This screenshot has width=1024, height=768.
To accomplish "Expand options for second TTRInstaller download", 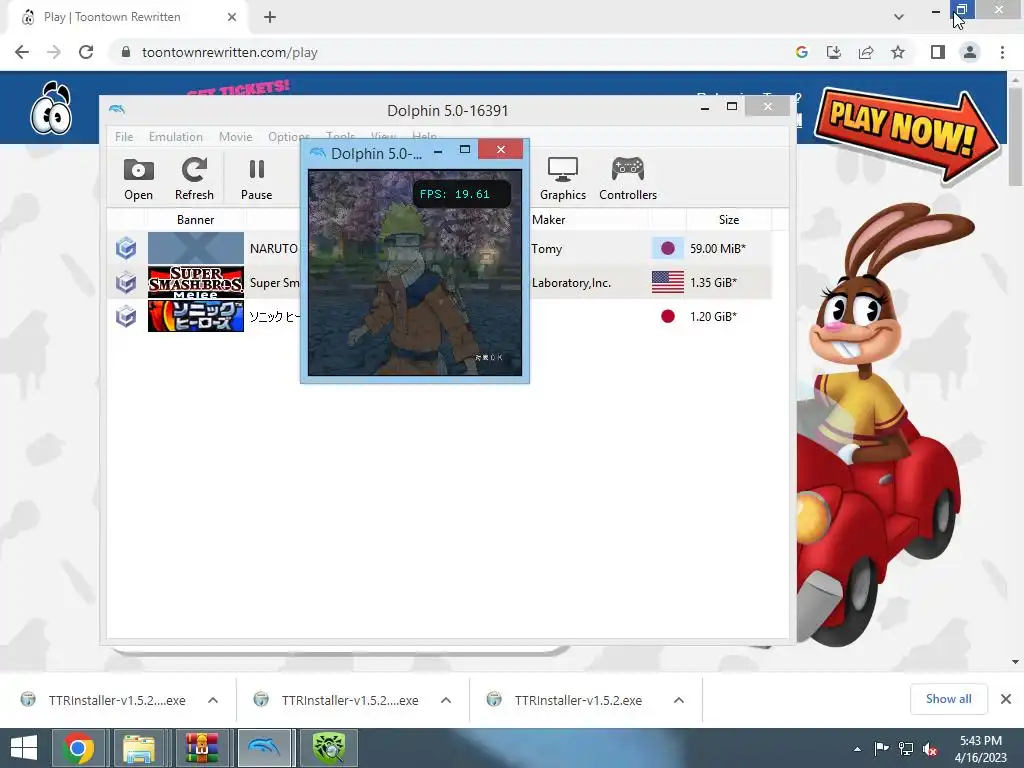I will (x=446, y=700).
